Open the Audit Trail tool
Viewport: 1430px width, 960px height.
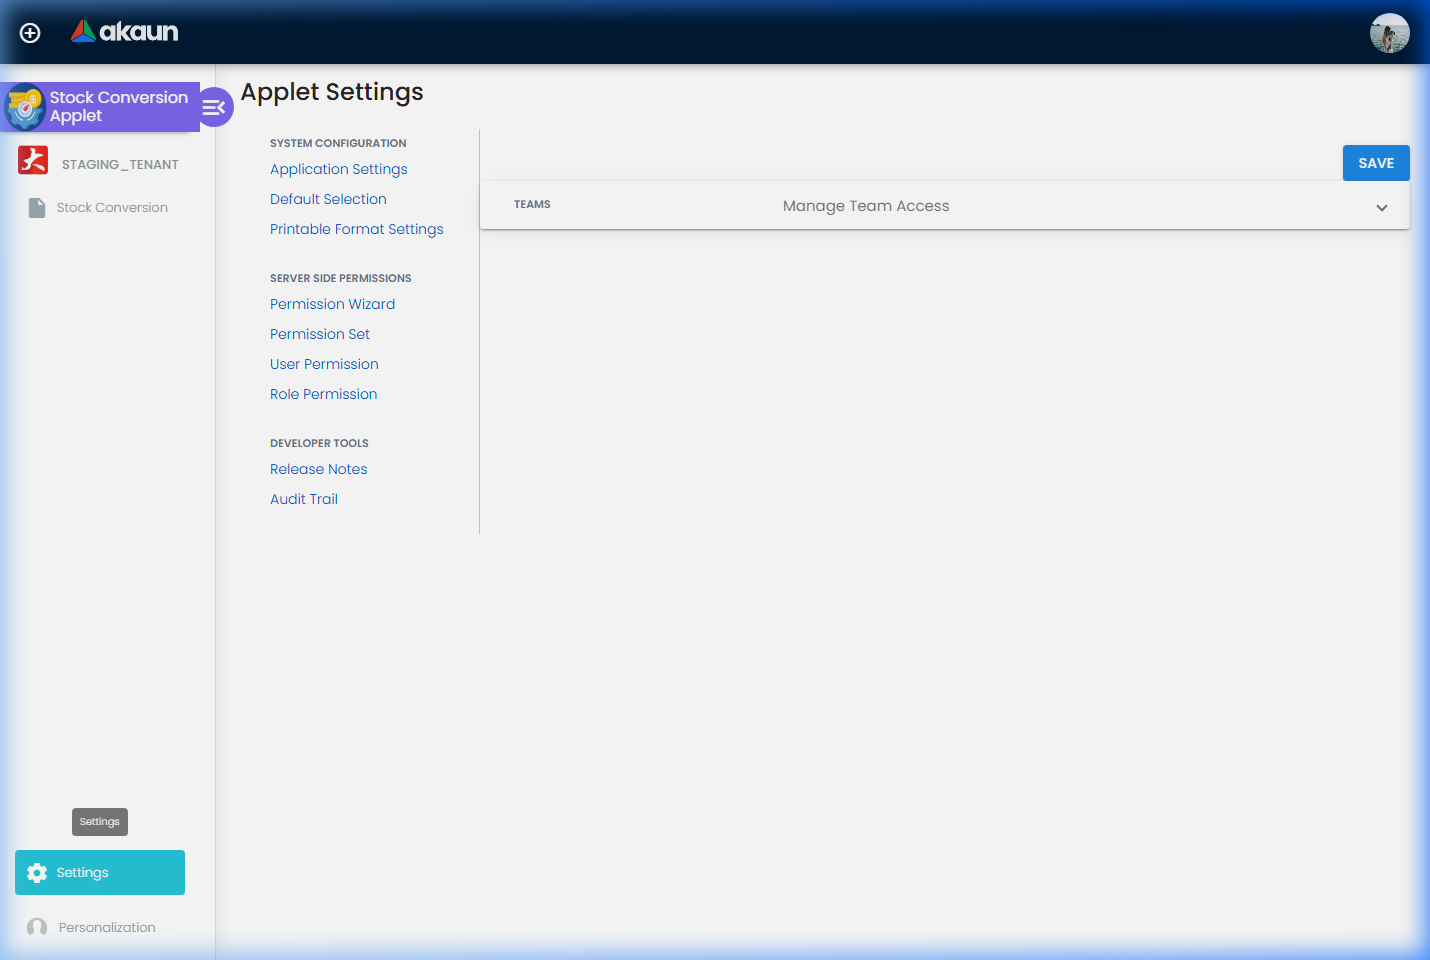click(303, 498)
